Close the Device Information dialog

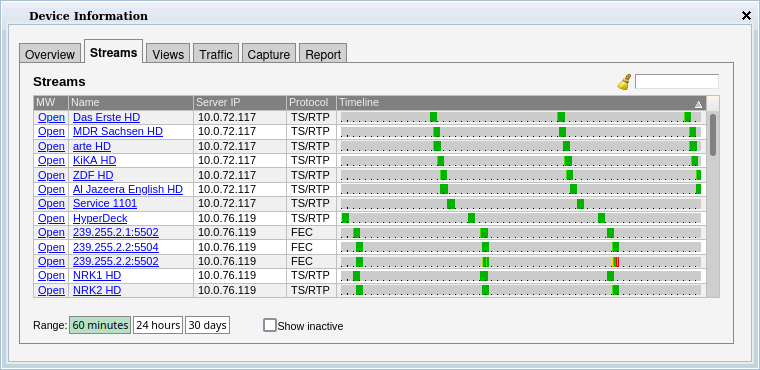coord(746,16)
